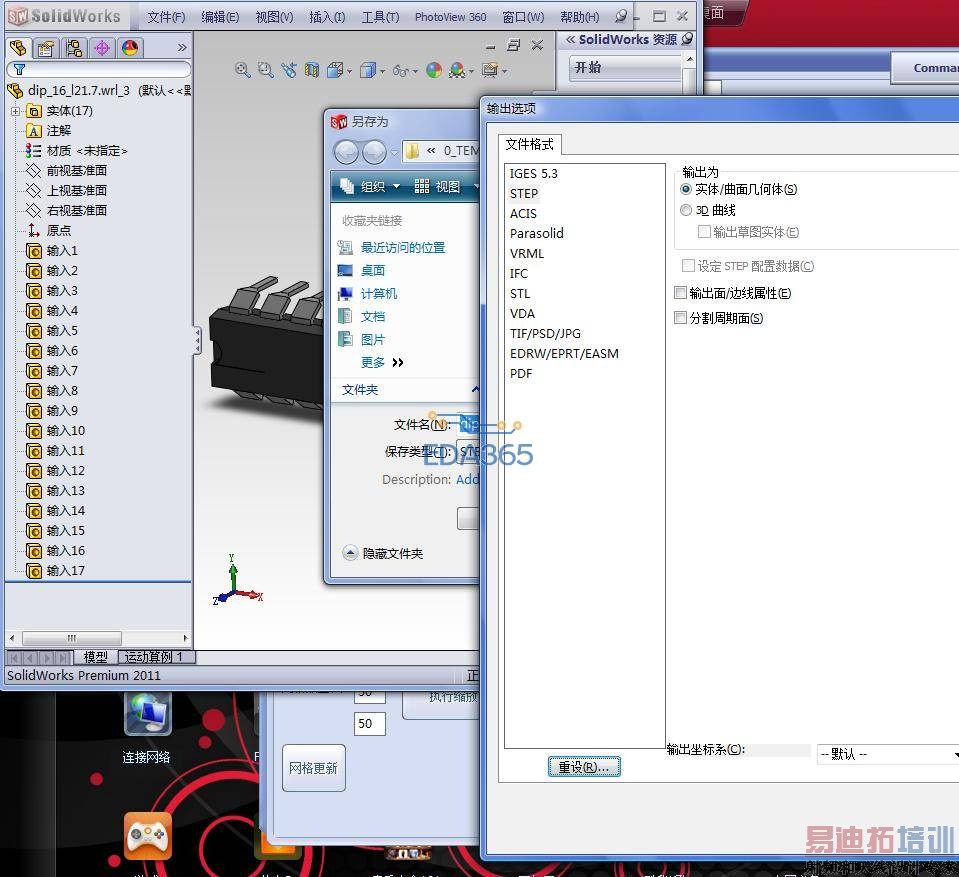Open 视图(V) menu
959x877 pixels.
coord(274,17)
